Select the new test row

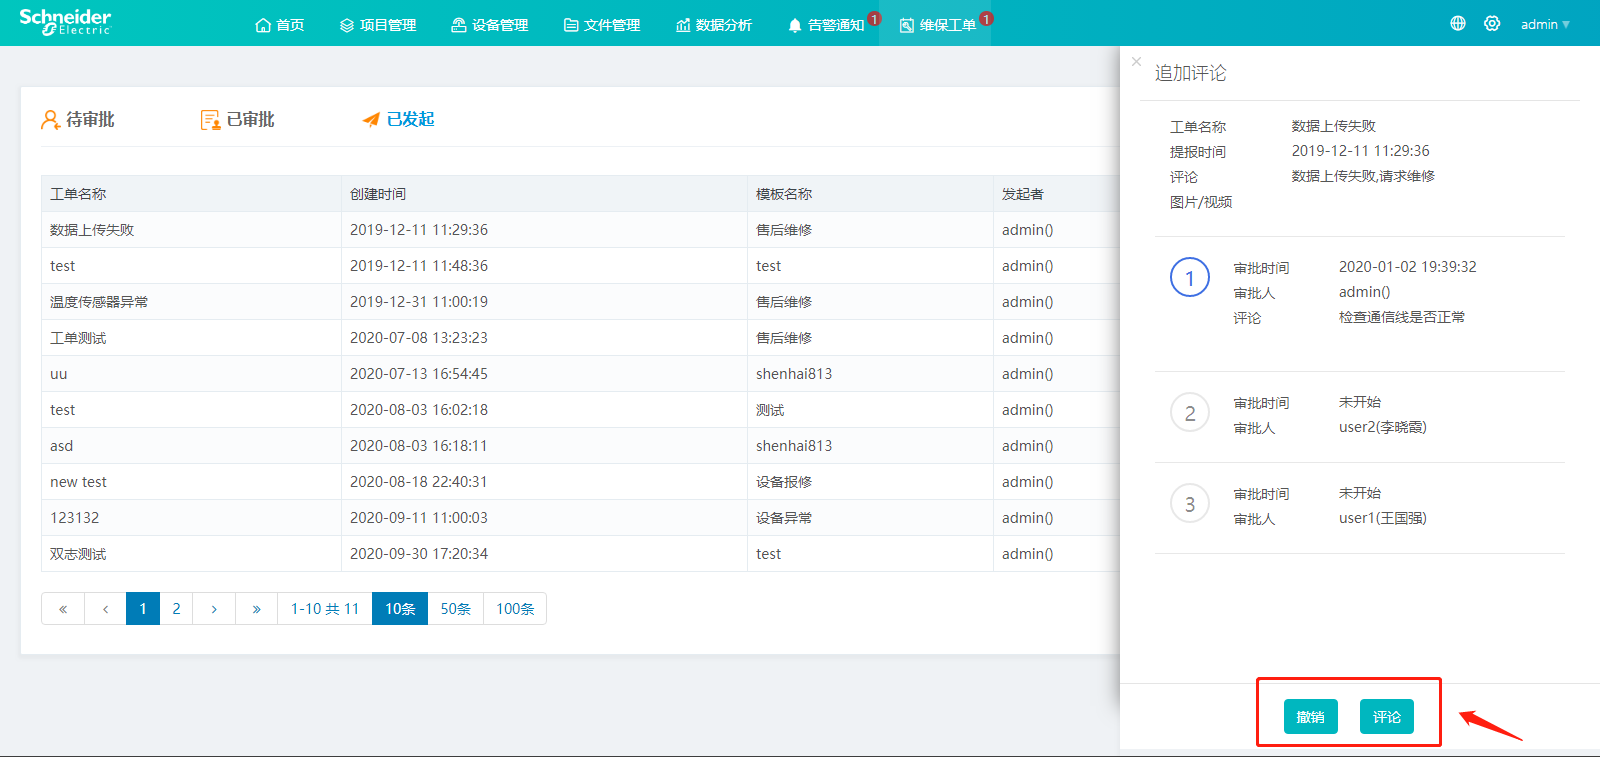(580, 482)
